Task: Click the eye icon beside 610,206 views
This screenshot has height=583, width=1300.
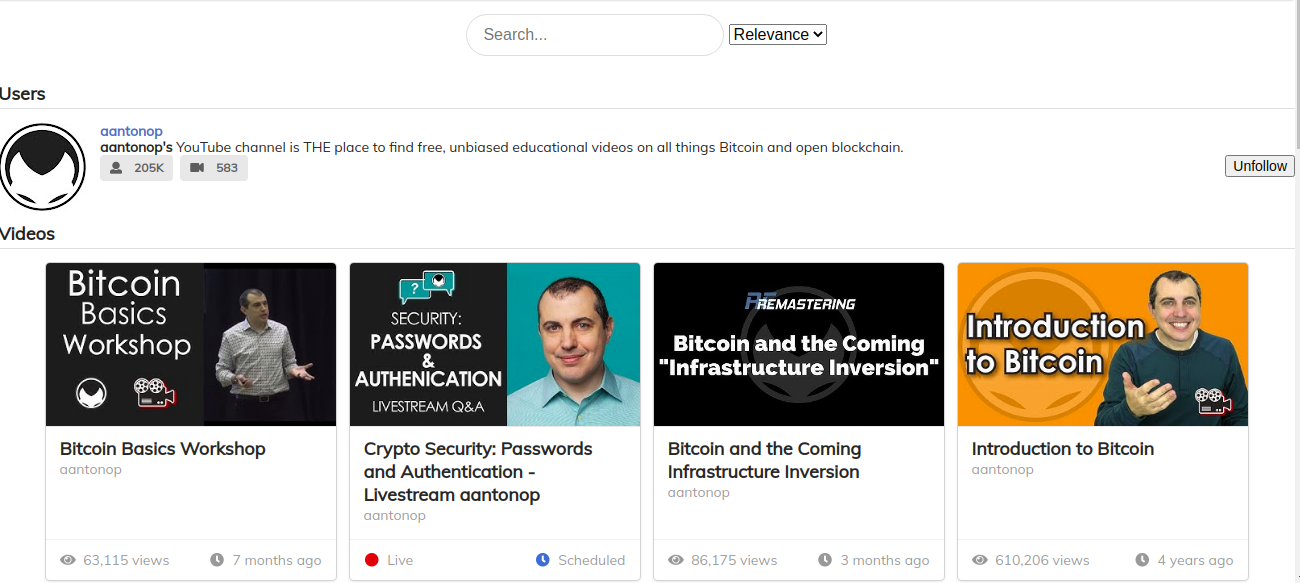Action: pos(980,560)
